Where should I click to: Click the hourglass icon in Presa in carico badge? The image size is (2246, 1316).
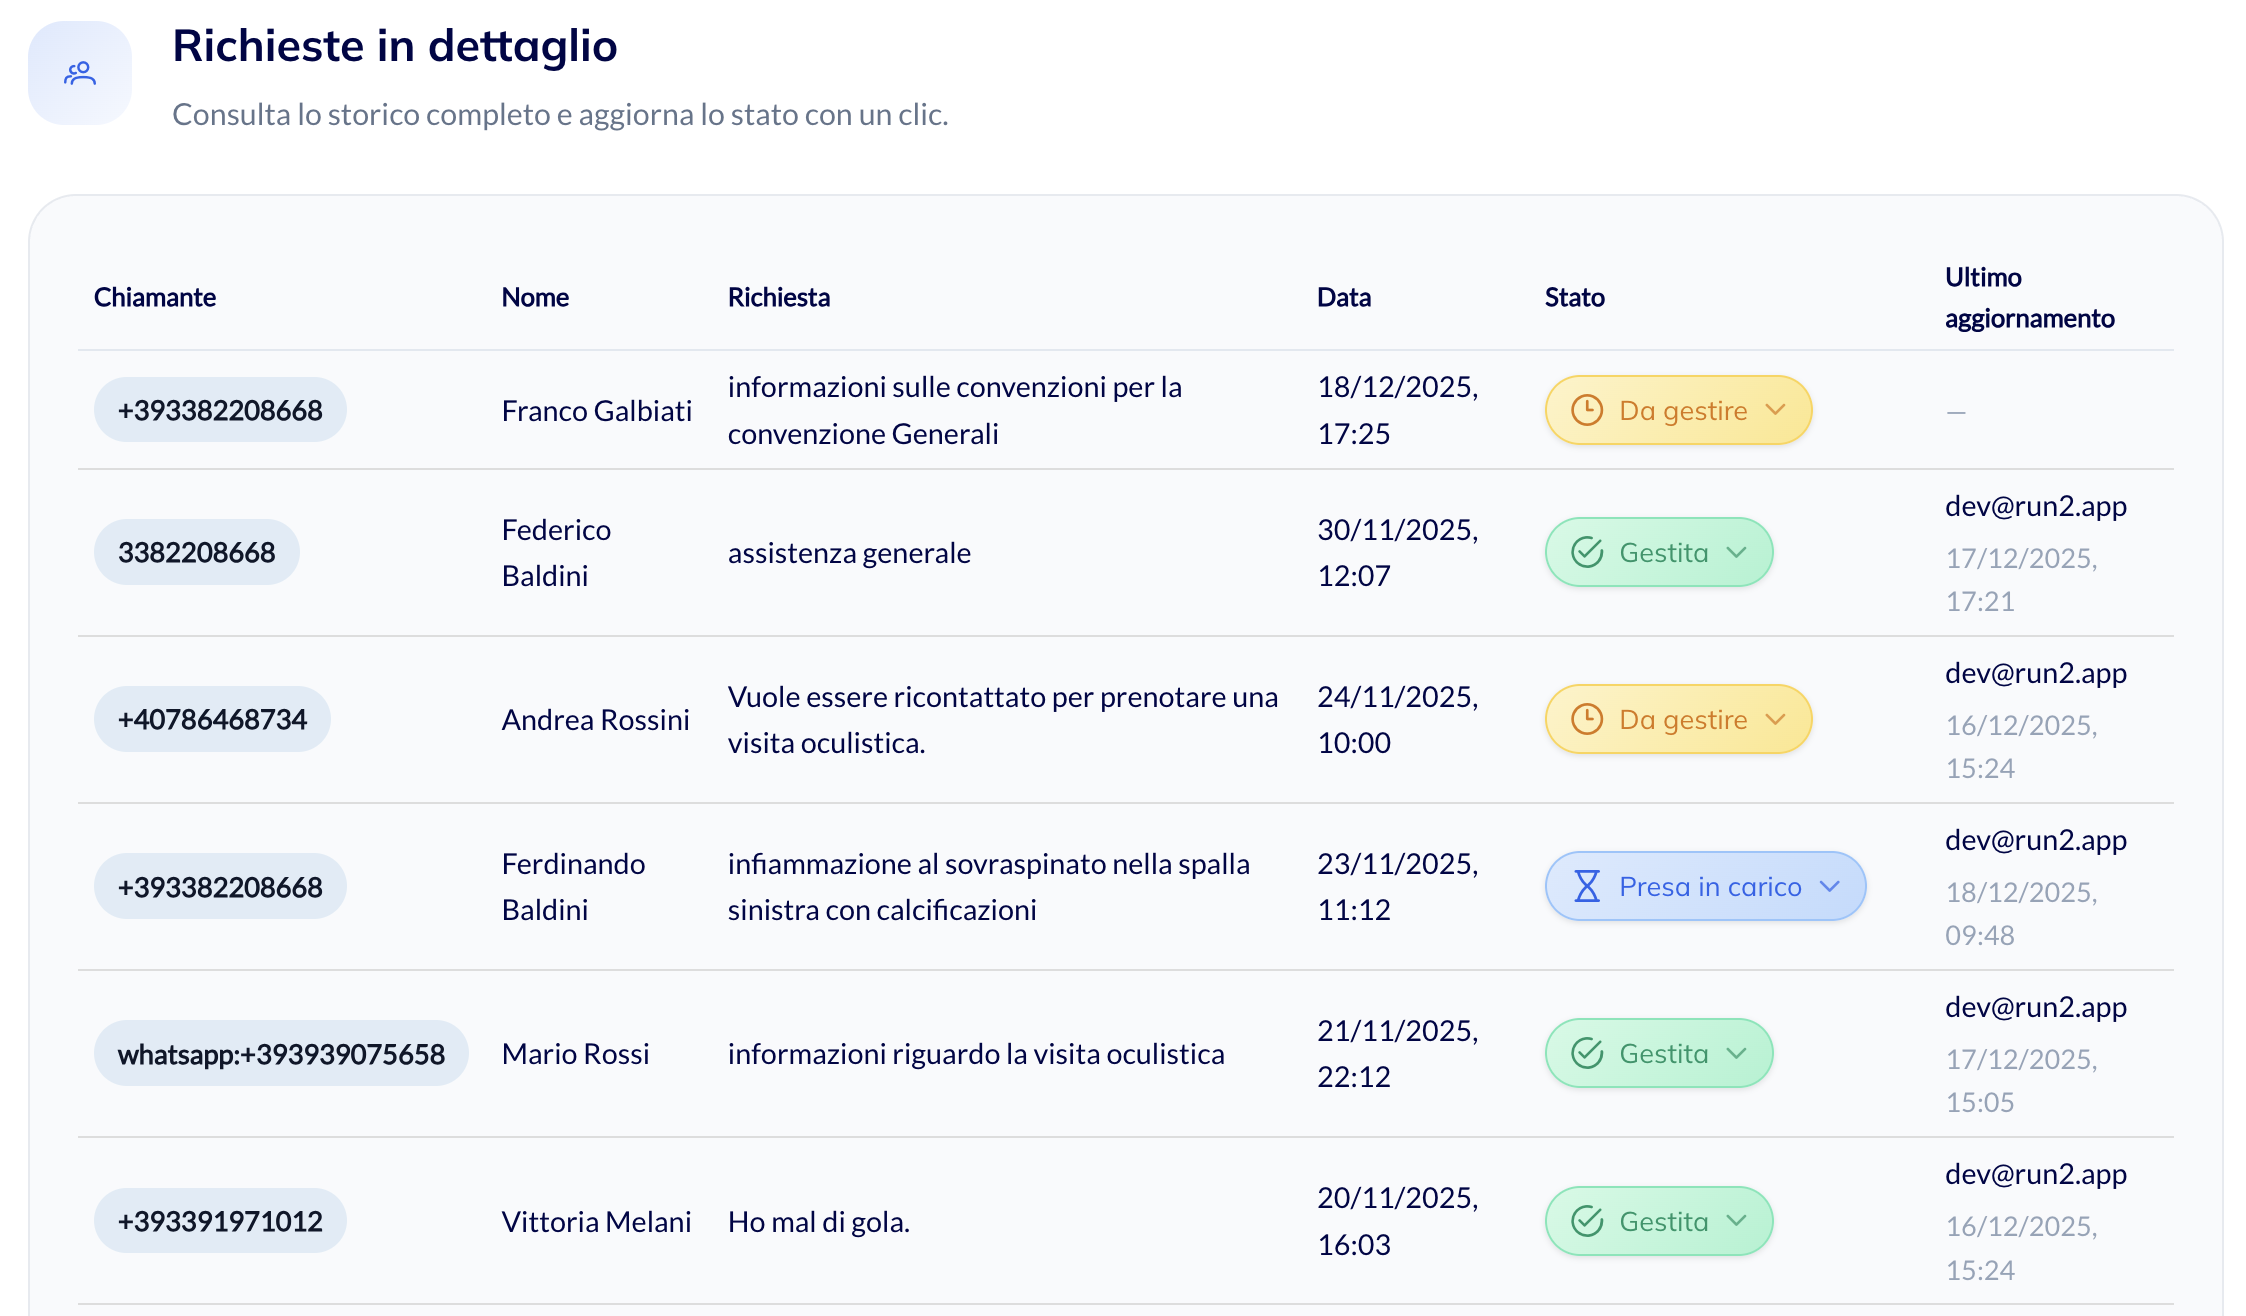(x=1587, y=886)
